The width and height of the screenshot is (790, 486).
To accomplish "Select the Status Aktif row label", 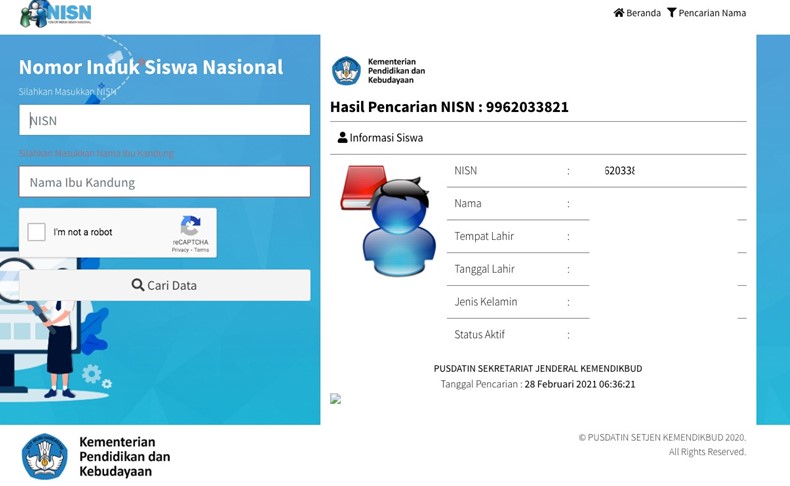I will click(479, 334).
